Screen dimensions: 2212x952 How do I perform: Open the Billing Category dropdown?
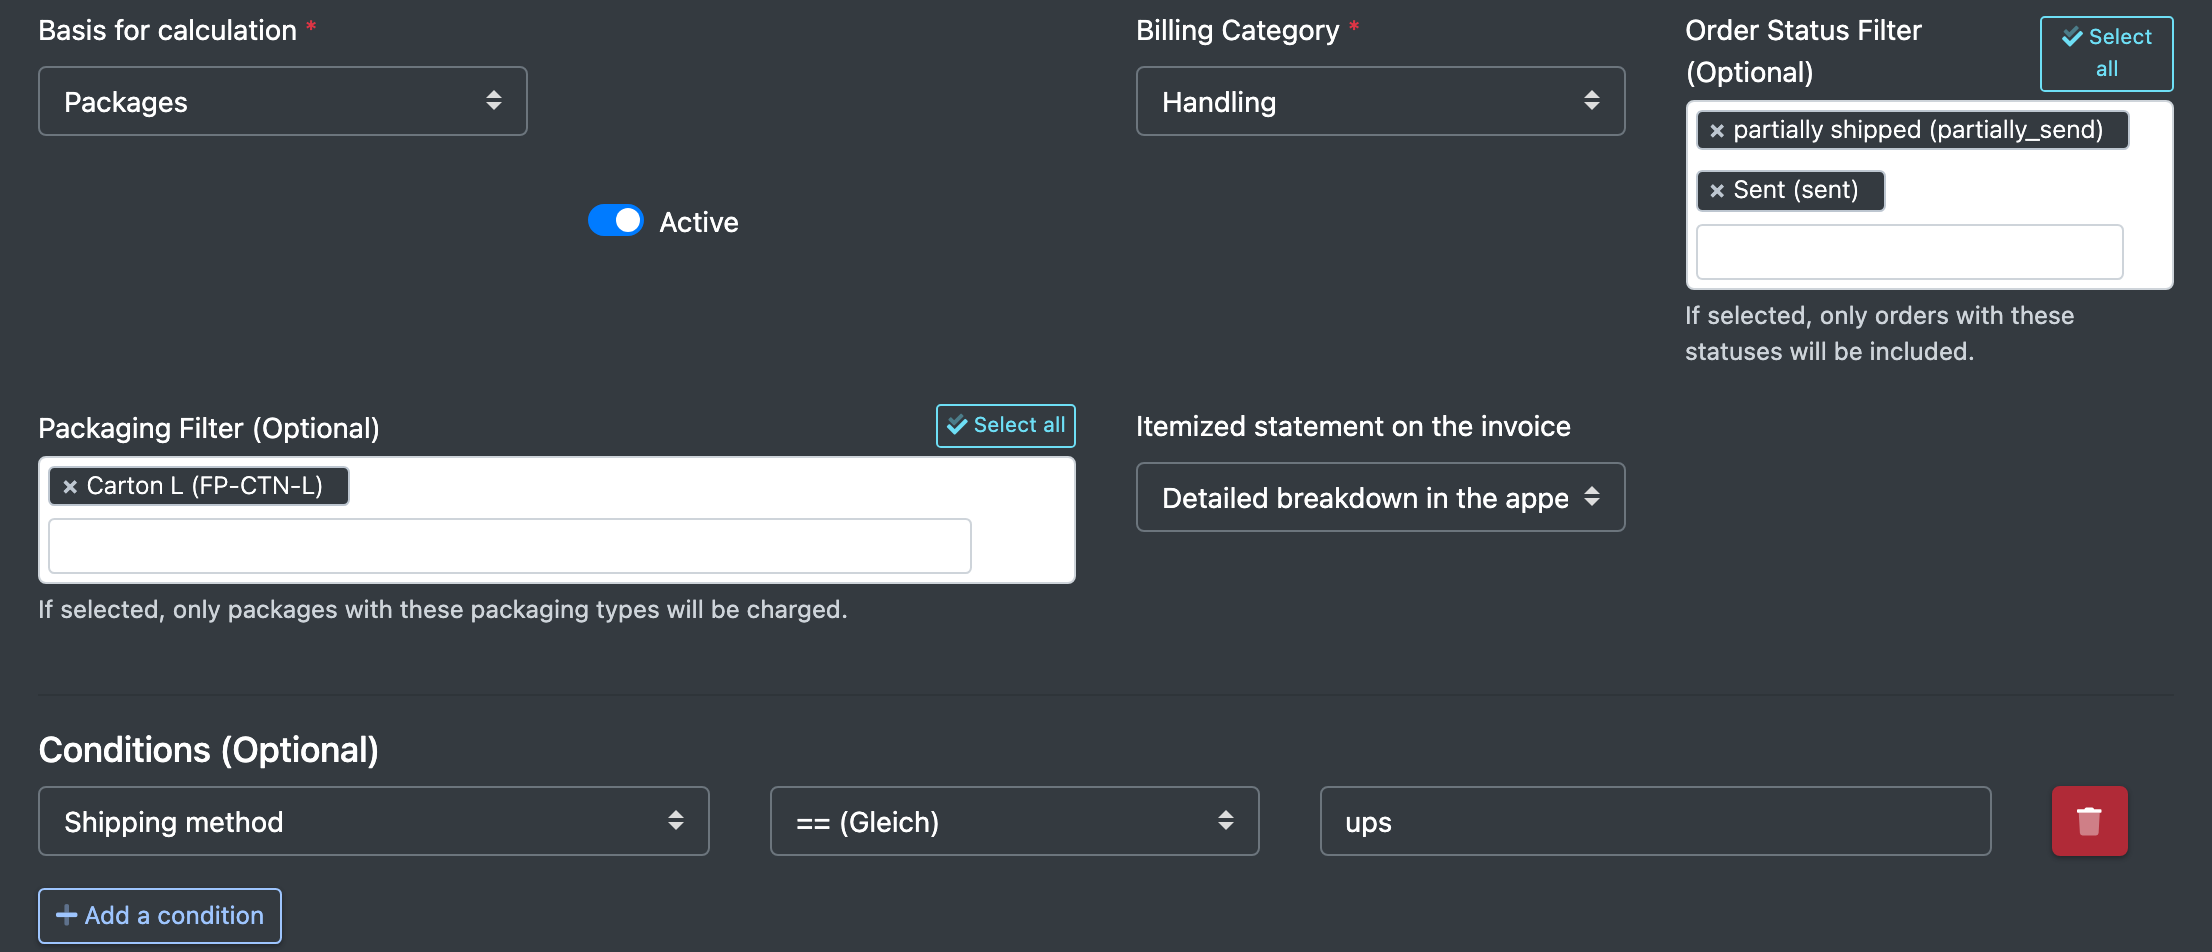pyautogui.click(x=1380, y=101)
